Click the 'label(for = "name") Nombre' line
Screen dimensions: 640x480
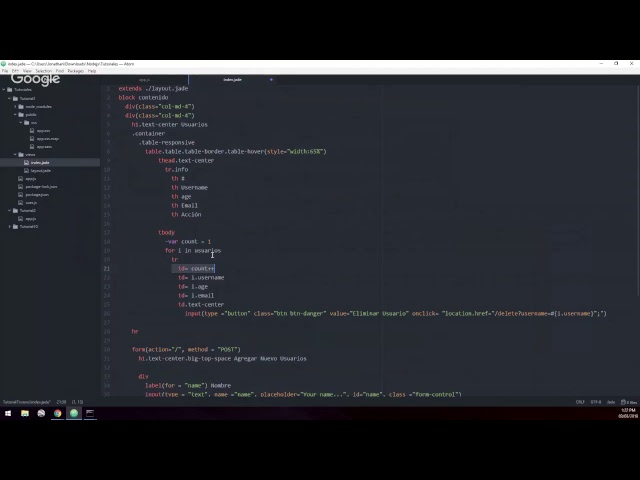pyautogui.click(x=188, y=386)
